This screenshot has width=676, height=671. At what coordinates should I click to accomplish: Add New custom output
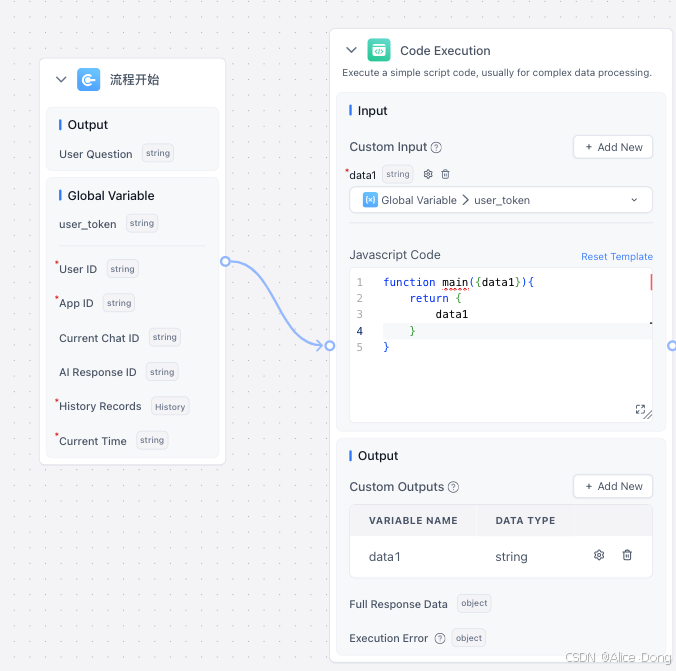coord(613,486)
